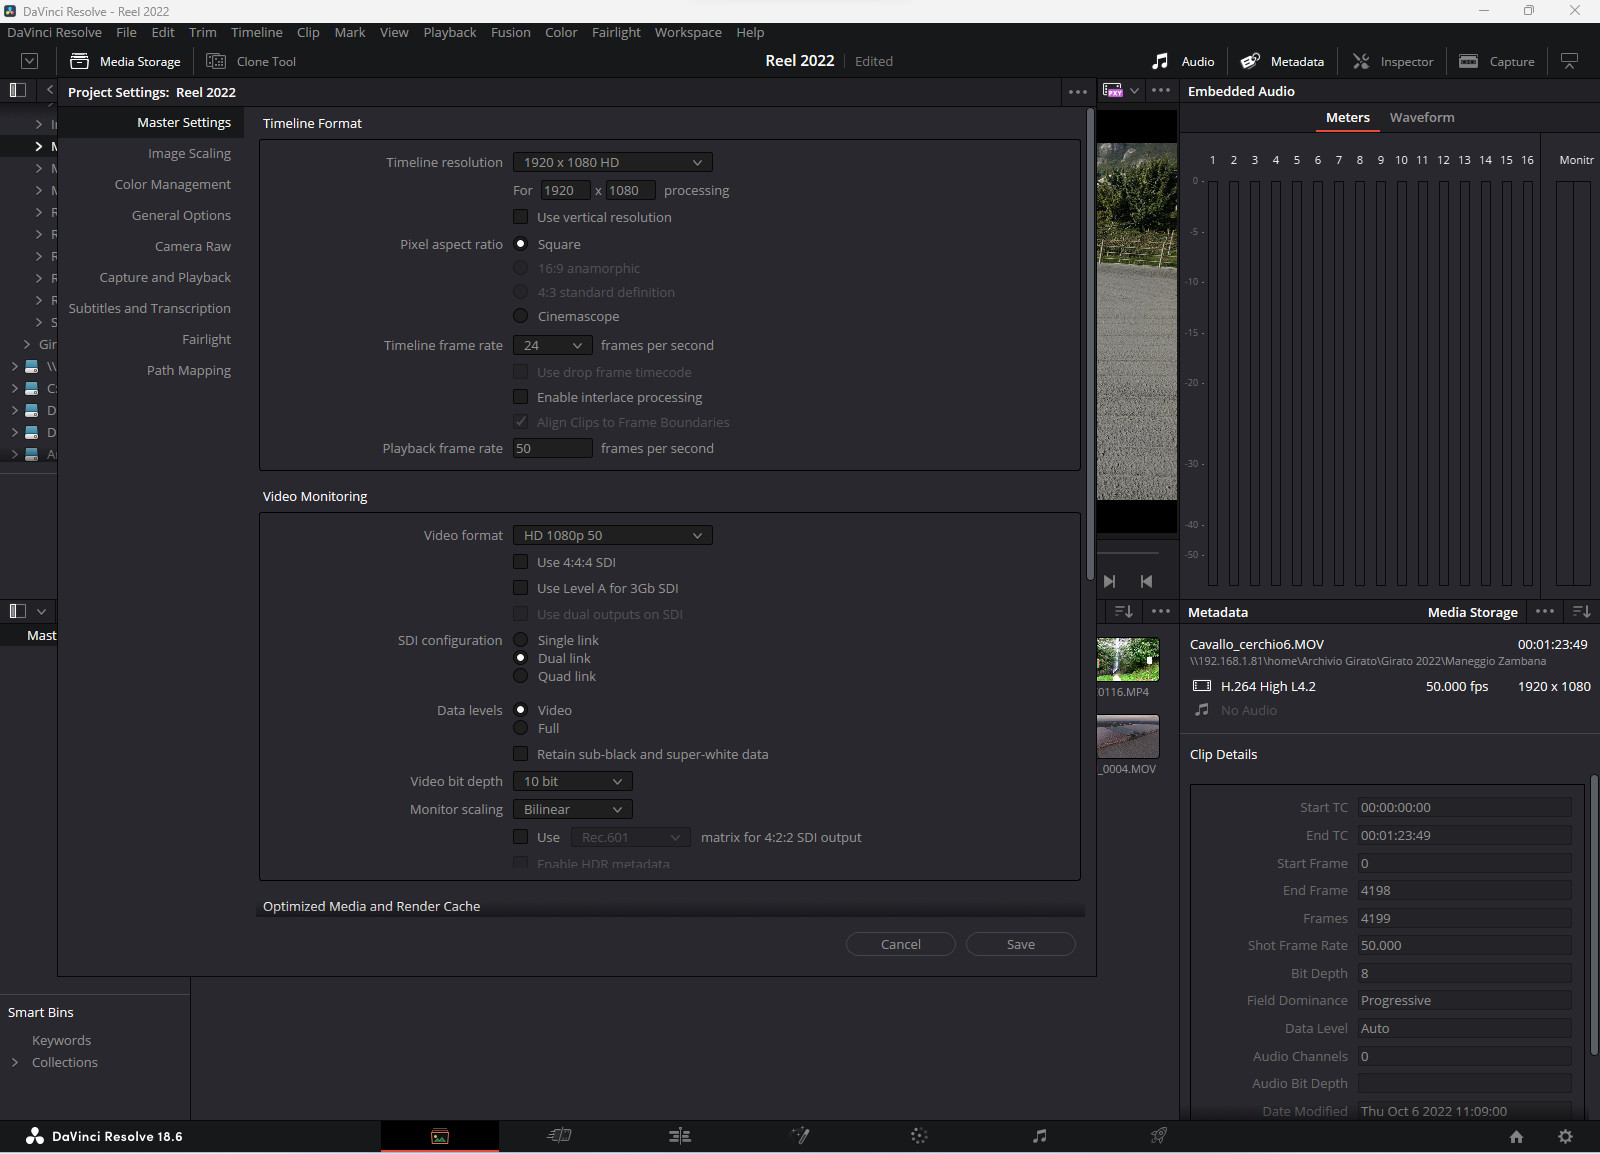Switch to the Fairlight page icon
This screenshot has height=1154, width=1600.
click(x=1040, y=1136)
